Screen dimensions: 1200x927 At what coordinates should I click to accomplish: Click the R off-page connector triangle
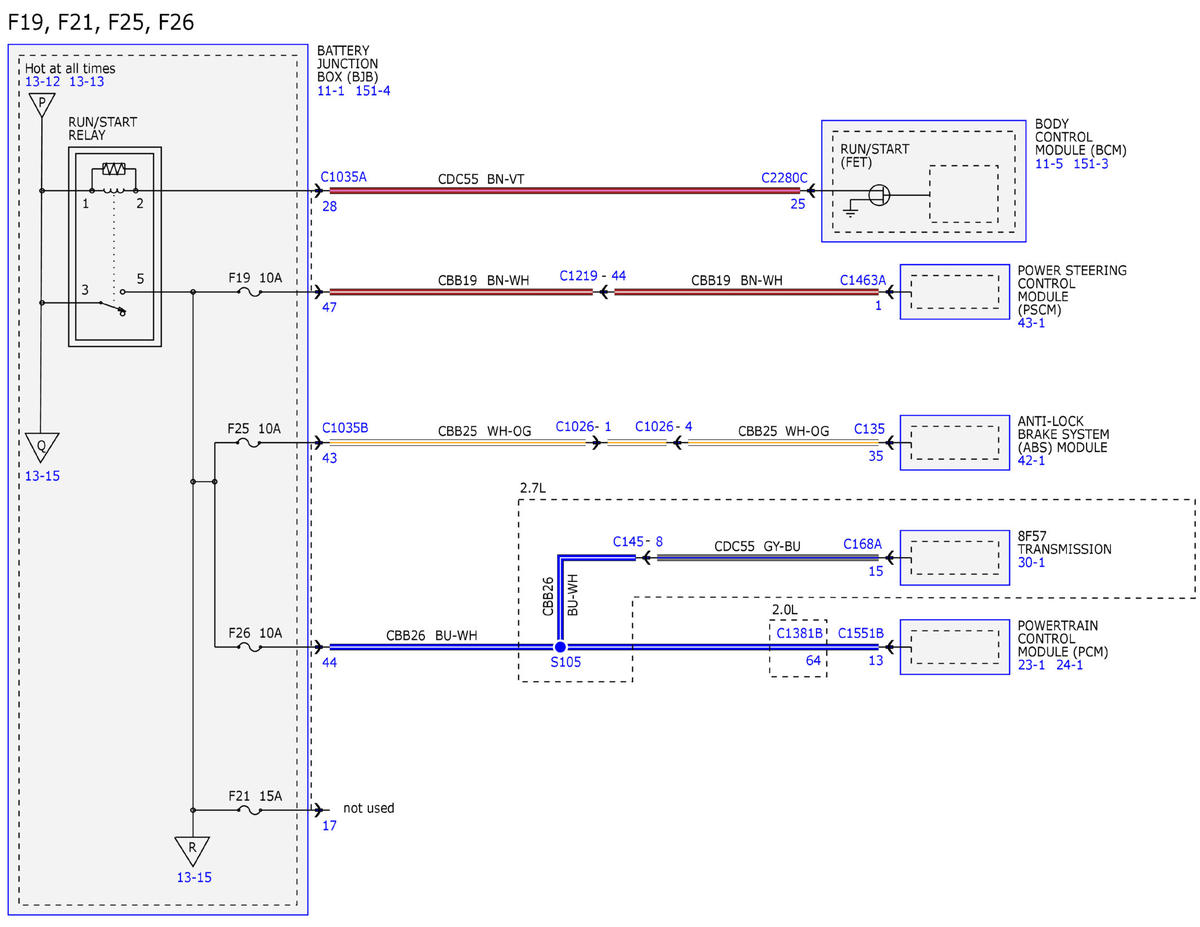pos(191,851)
